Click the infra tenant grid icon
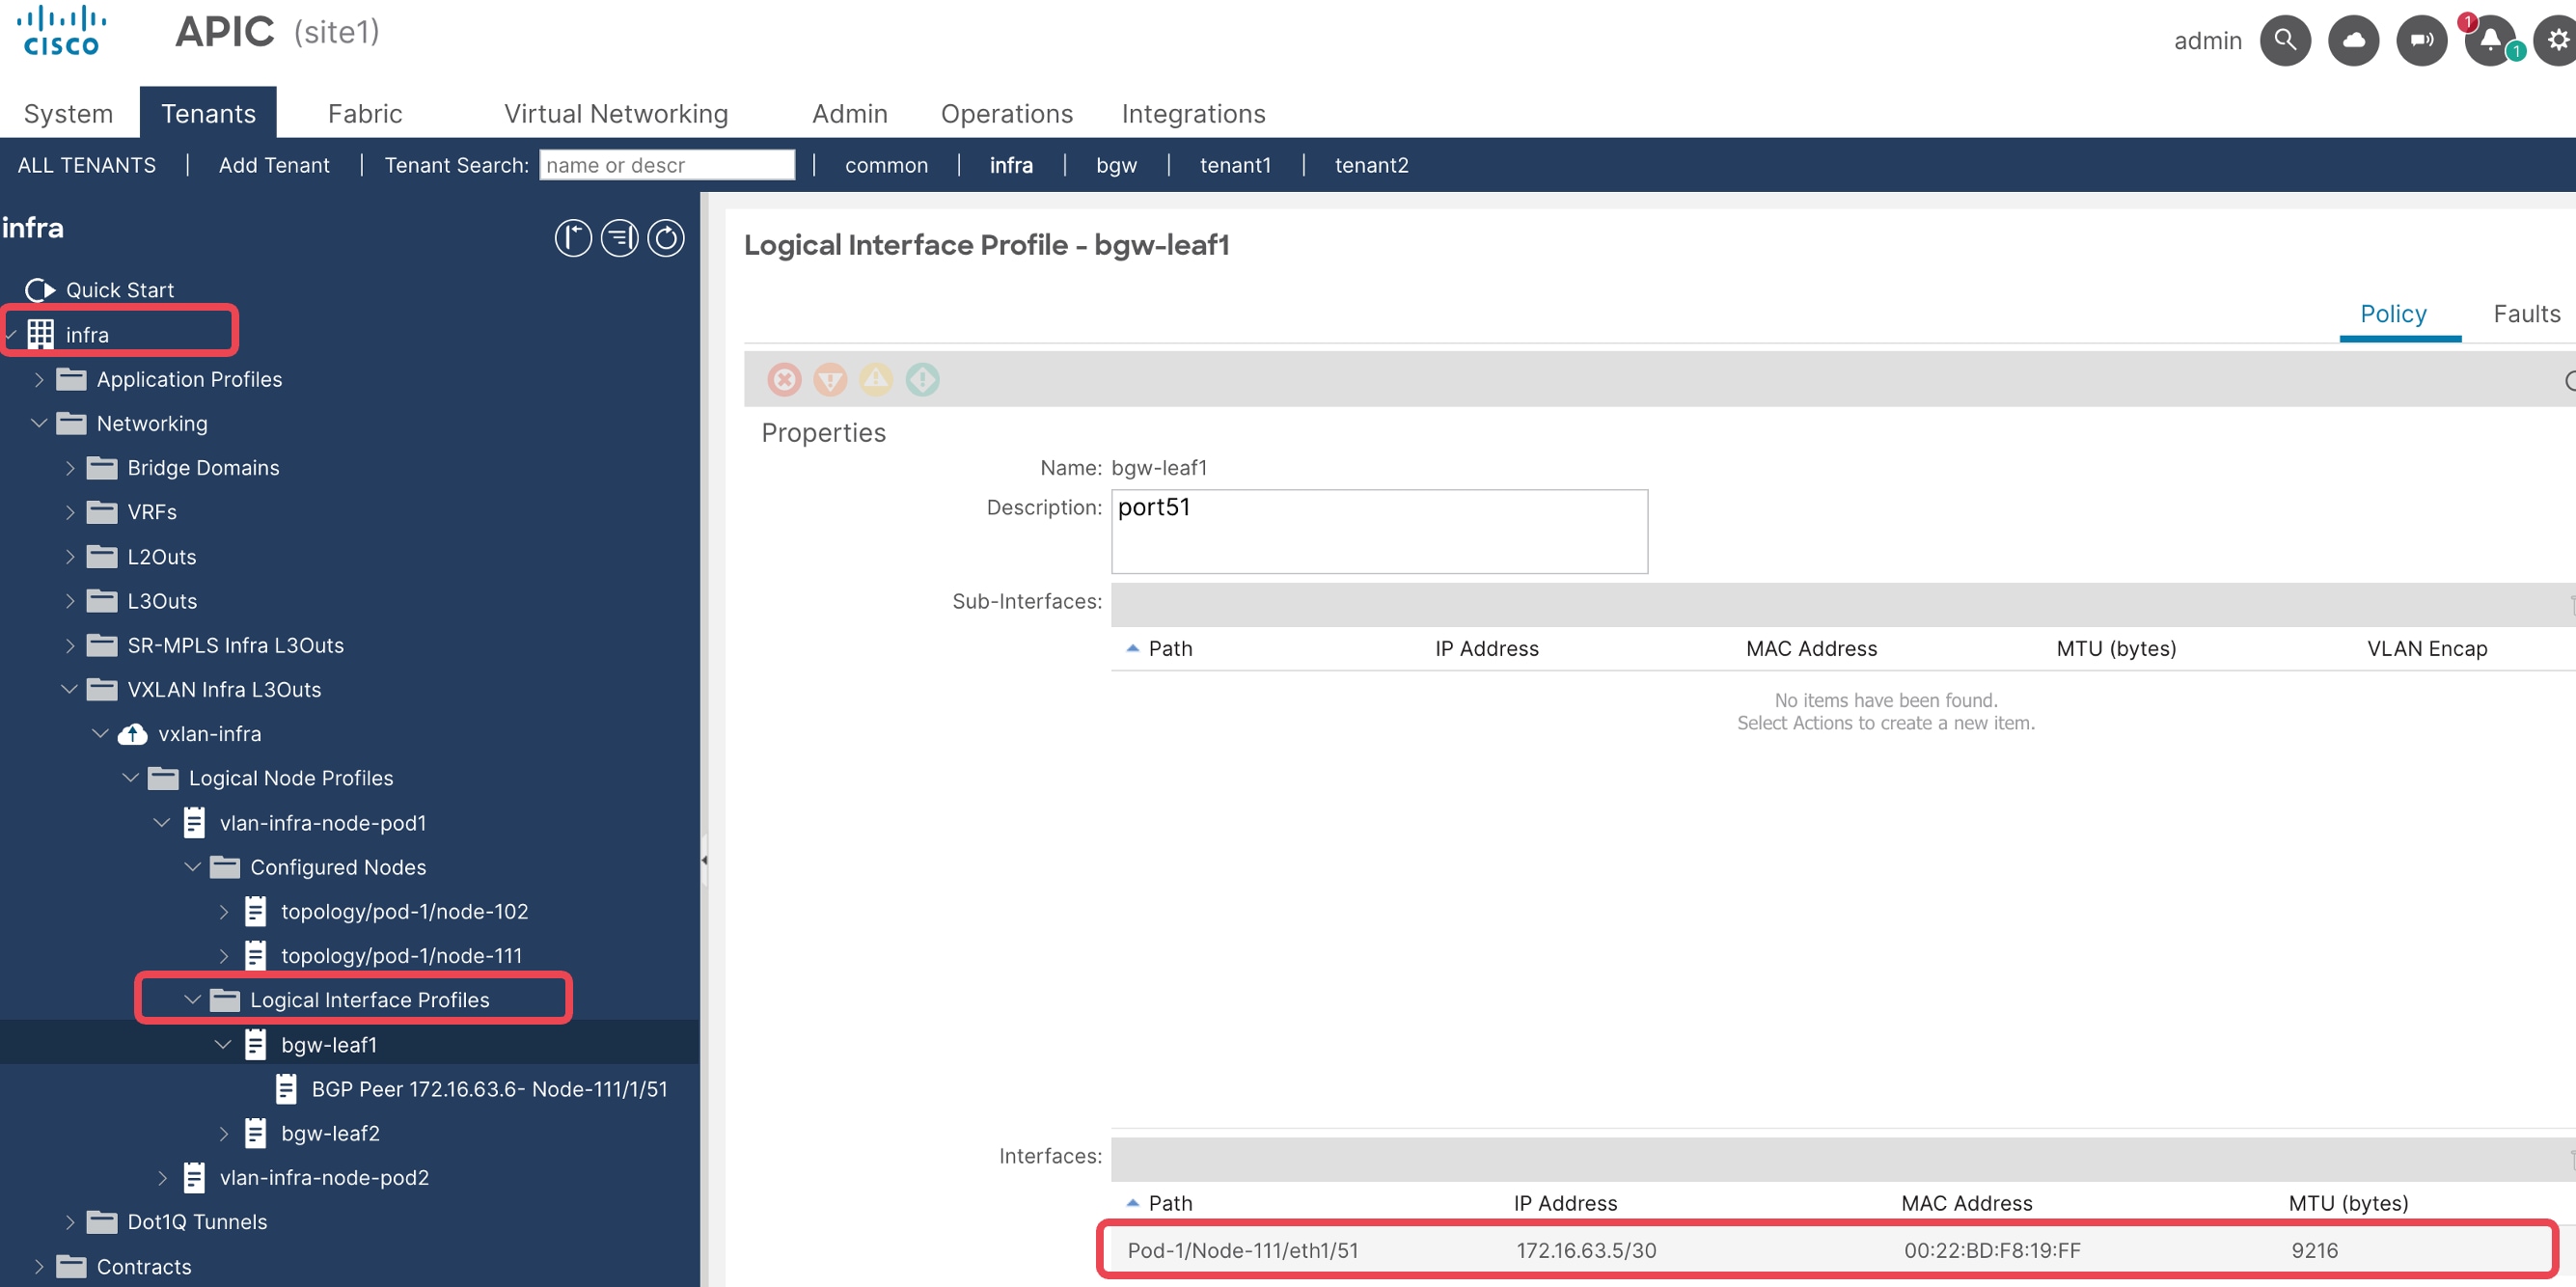Screen dimensions: 2576x1287 40,334
